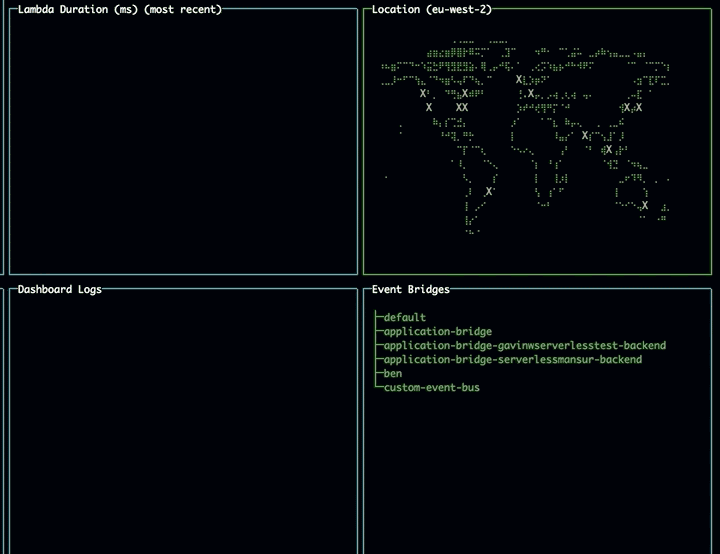Click inside the empty Dashboard Logs area
Image resolution: width=720 pixels, height=554 pixels.
click(182, 420)
